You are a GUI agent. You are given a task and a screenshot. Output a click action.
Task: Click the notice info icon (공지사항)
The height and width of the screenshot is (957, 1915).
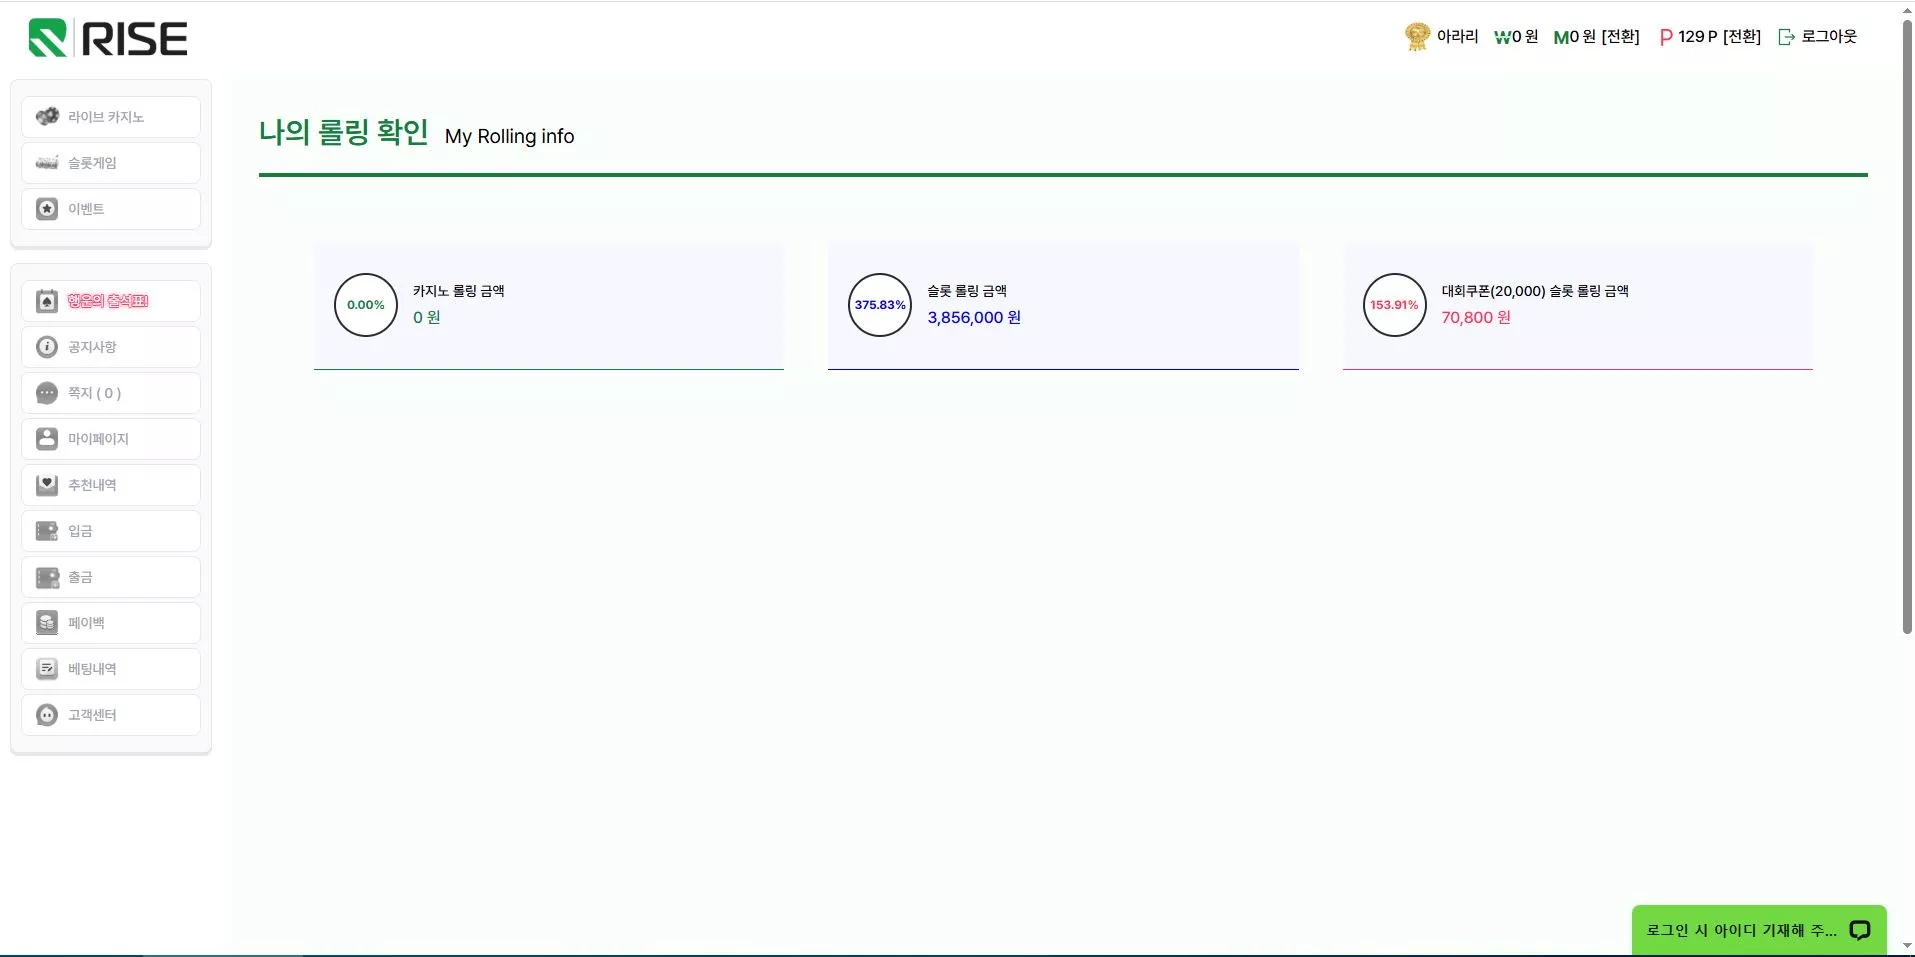pyautogui.click(x=47, y=347)
